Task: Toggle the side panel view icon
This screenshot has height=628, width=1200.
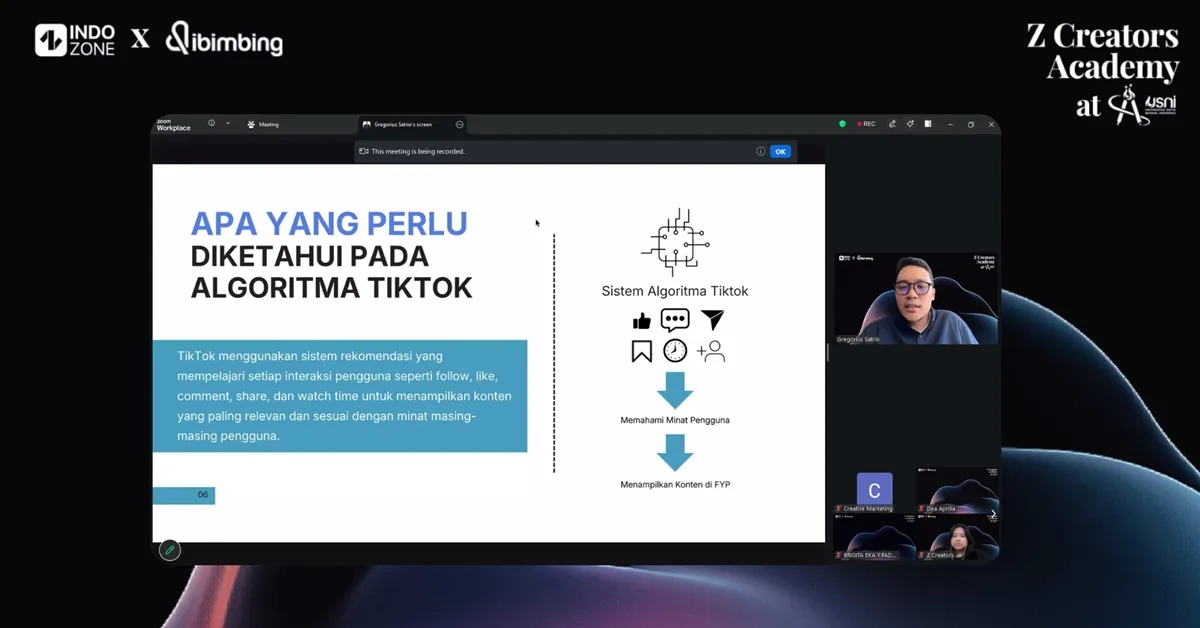Action: (x=928, y=124)
